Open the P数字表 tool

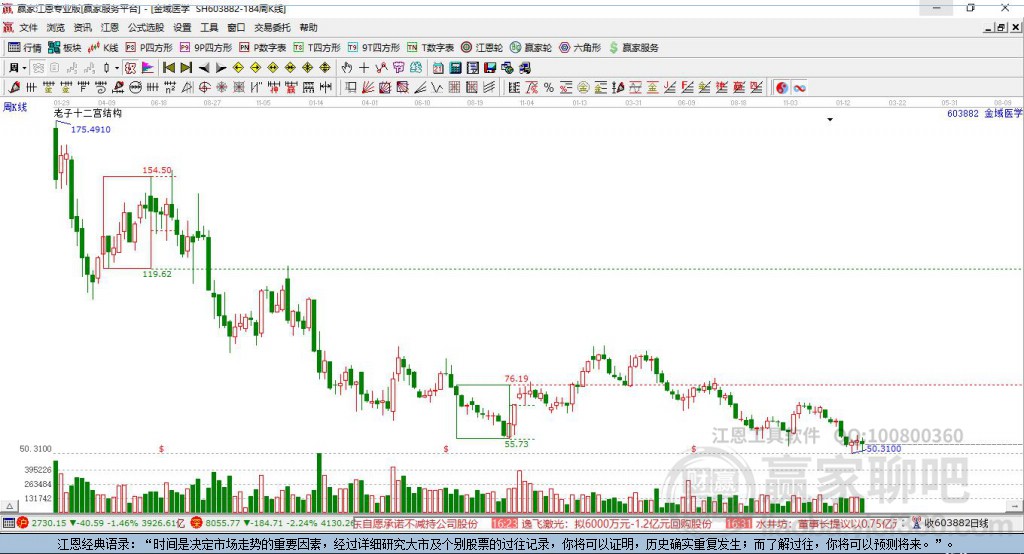(x=263, y=48)
